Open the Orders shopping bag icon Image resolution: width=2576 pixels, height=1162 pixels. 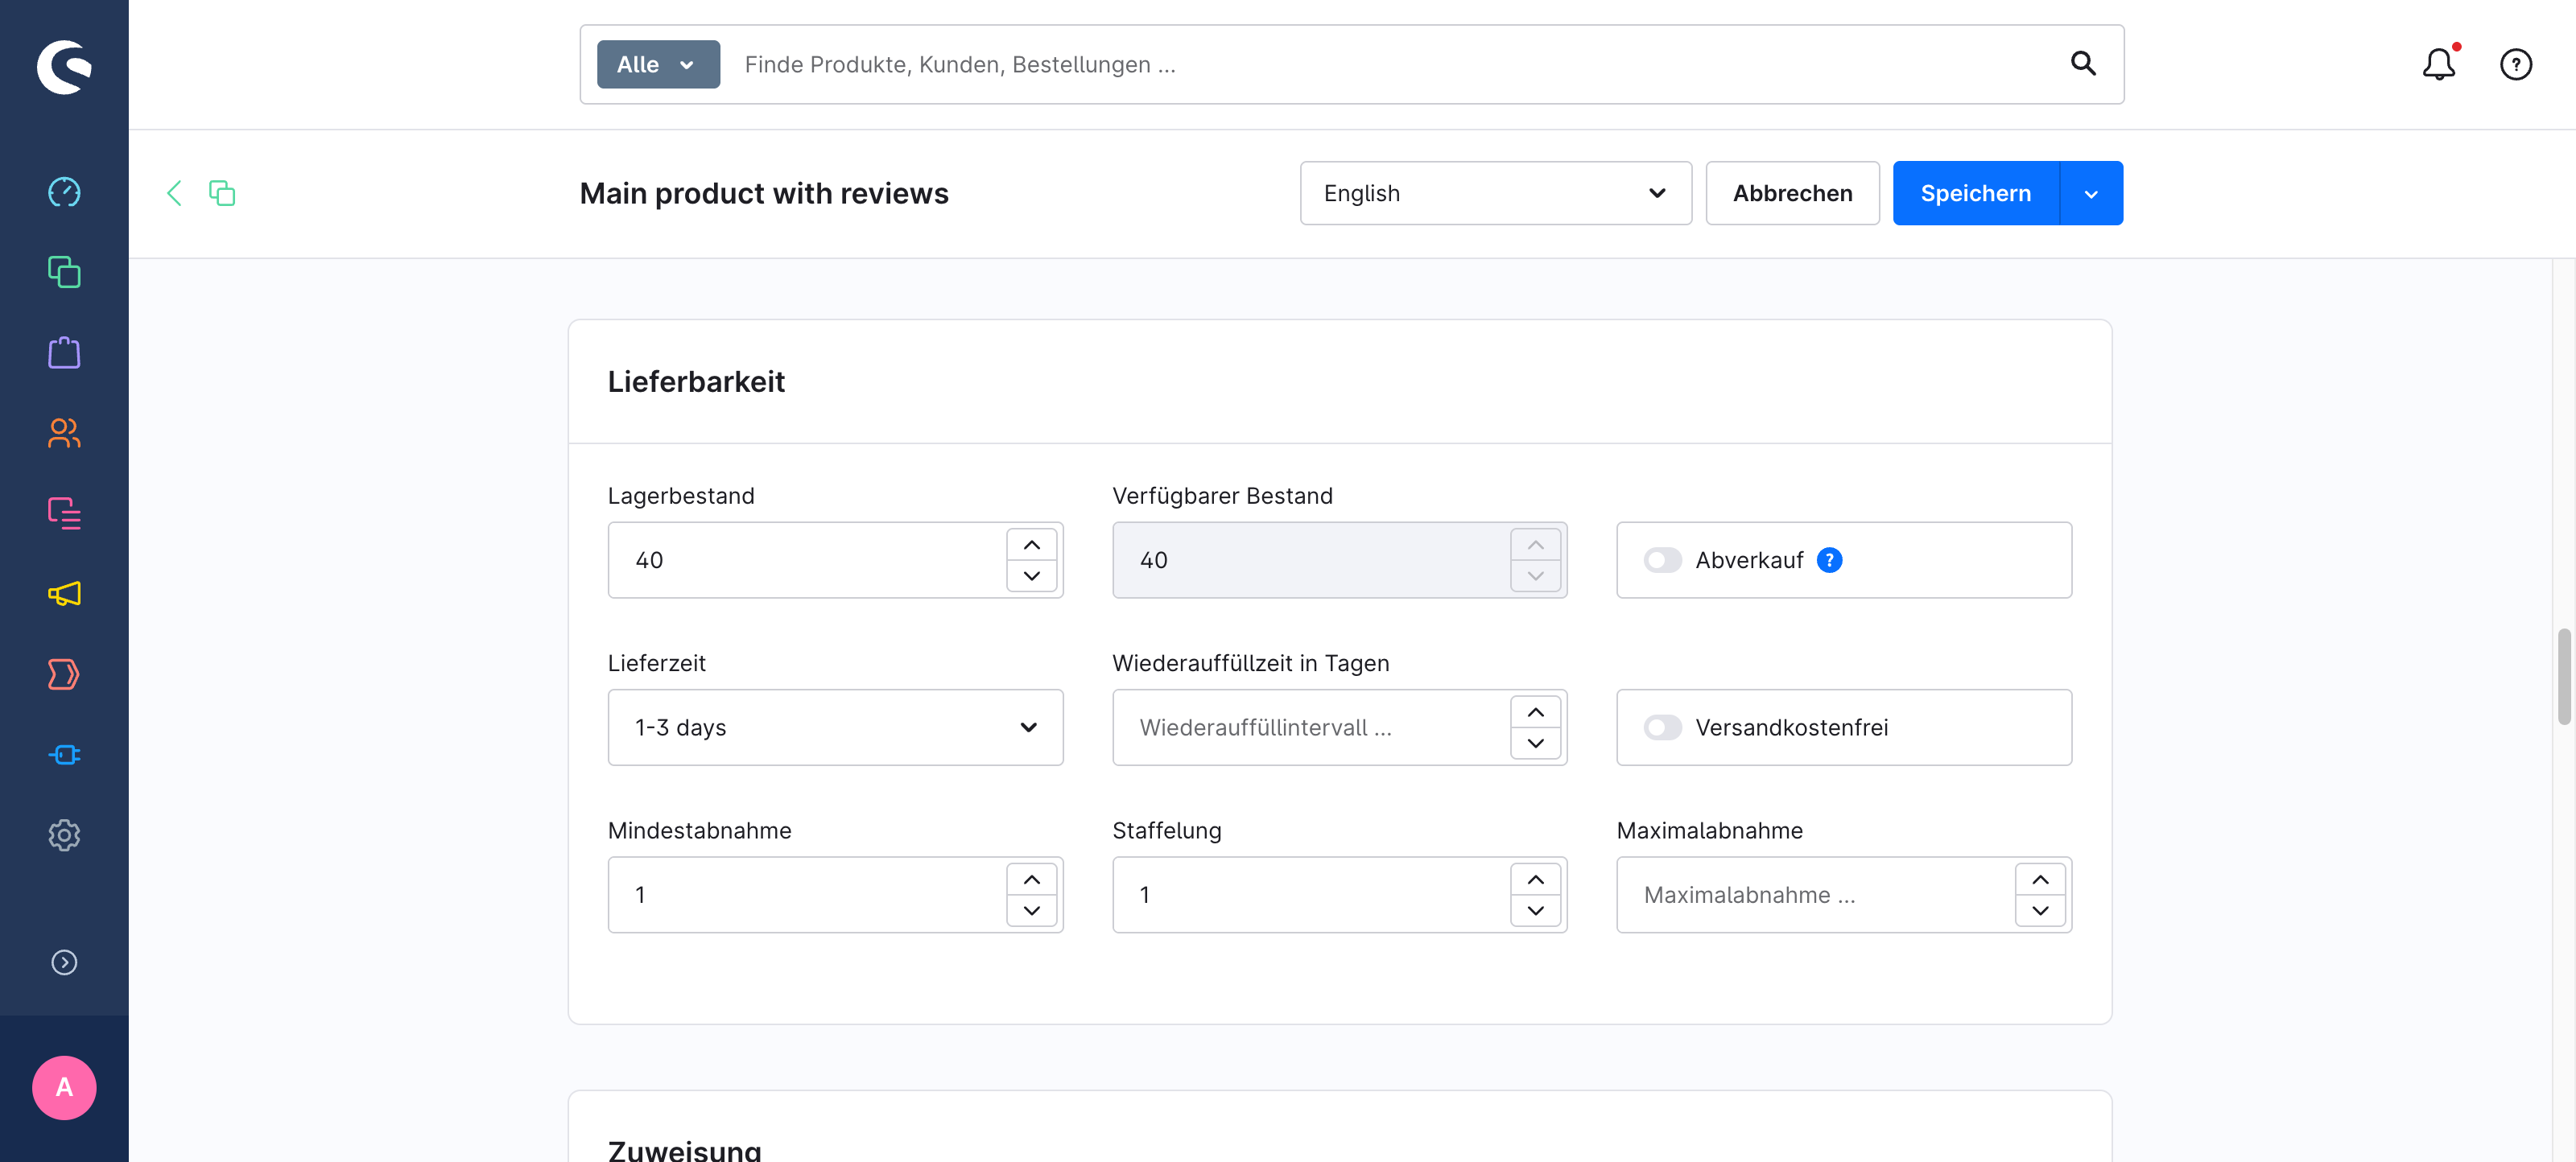[x=64, y=352]
